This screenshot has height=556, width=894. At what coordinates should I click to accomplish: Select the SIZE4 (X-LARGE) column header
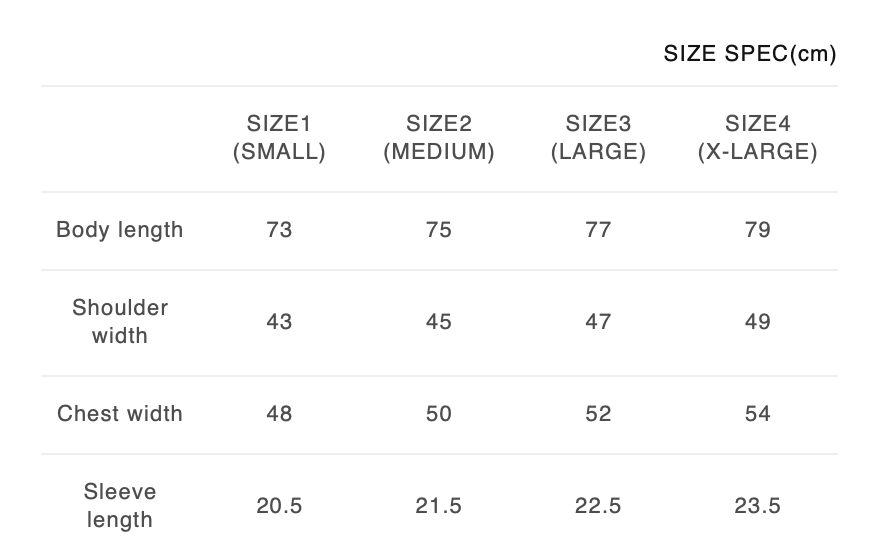tap(757, 138)
